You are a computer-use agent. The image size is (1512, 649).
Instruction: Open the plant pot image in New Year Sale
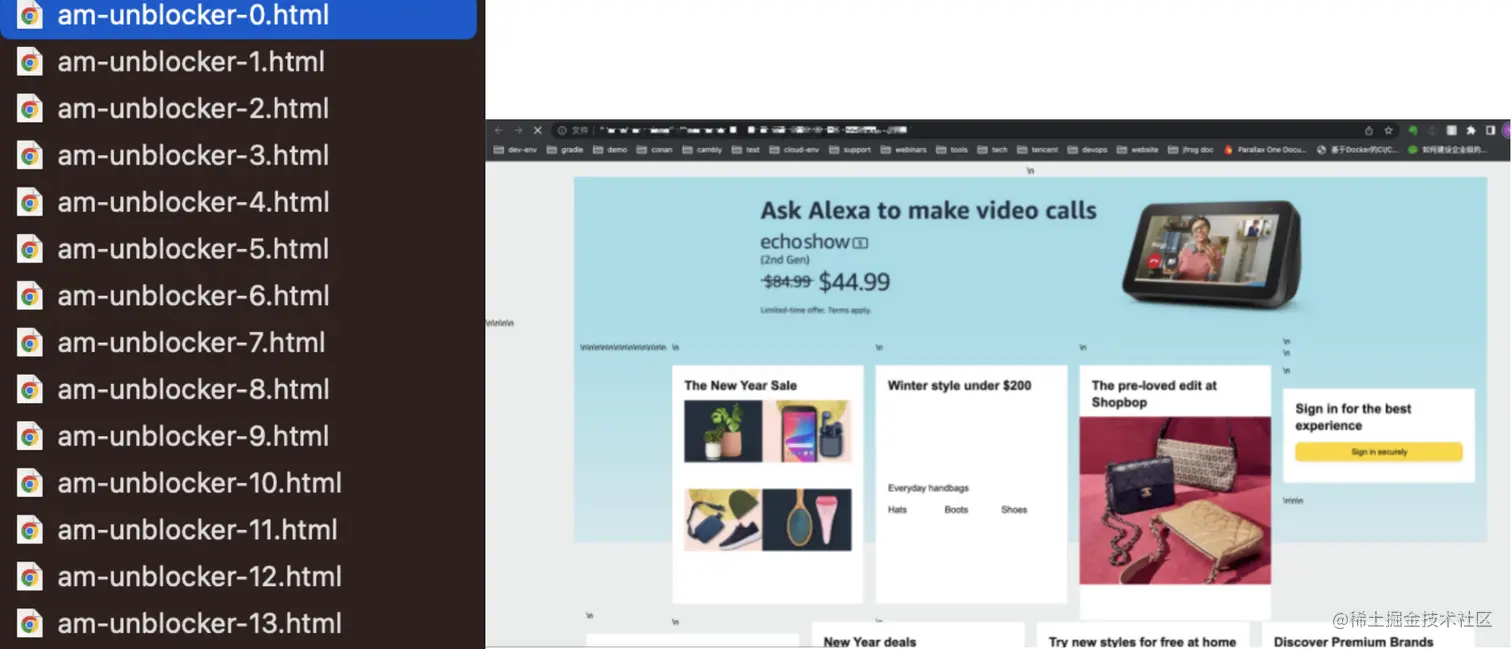click(x=723, y=431)
